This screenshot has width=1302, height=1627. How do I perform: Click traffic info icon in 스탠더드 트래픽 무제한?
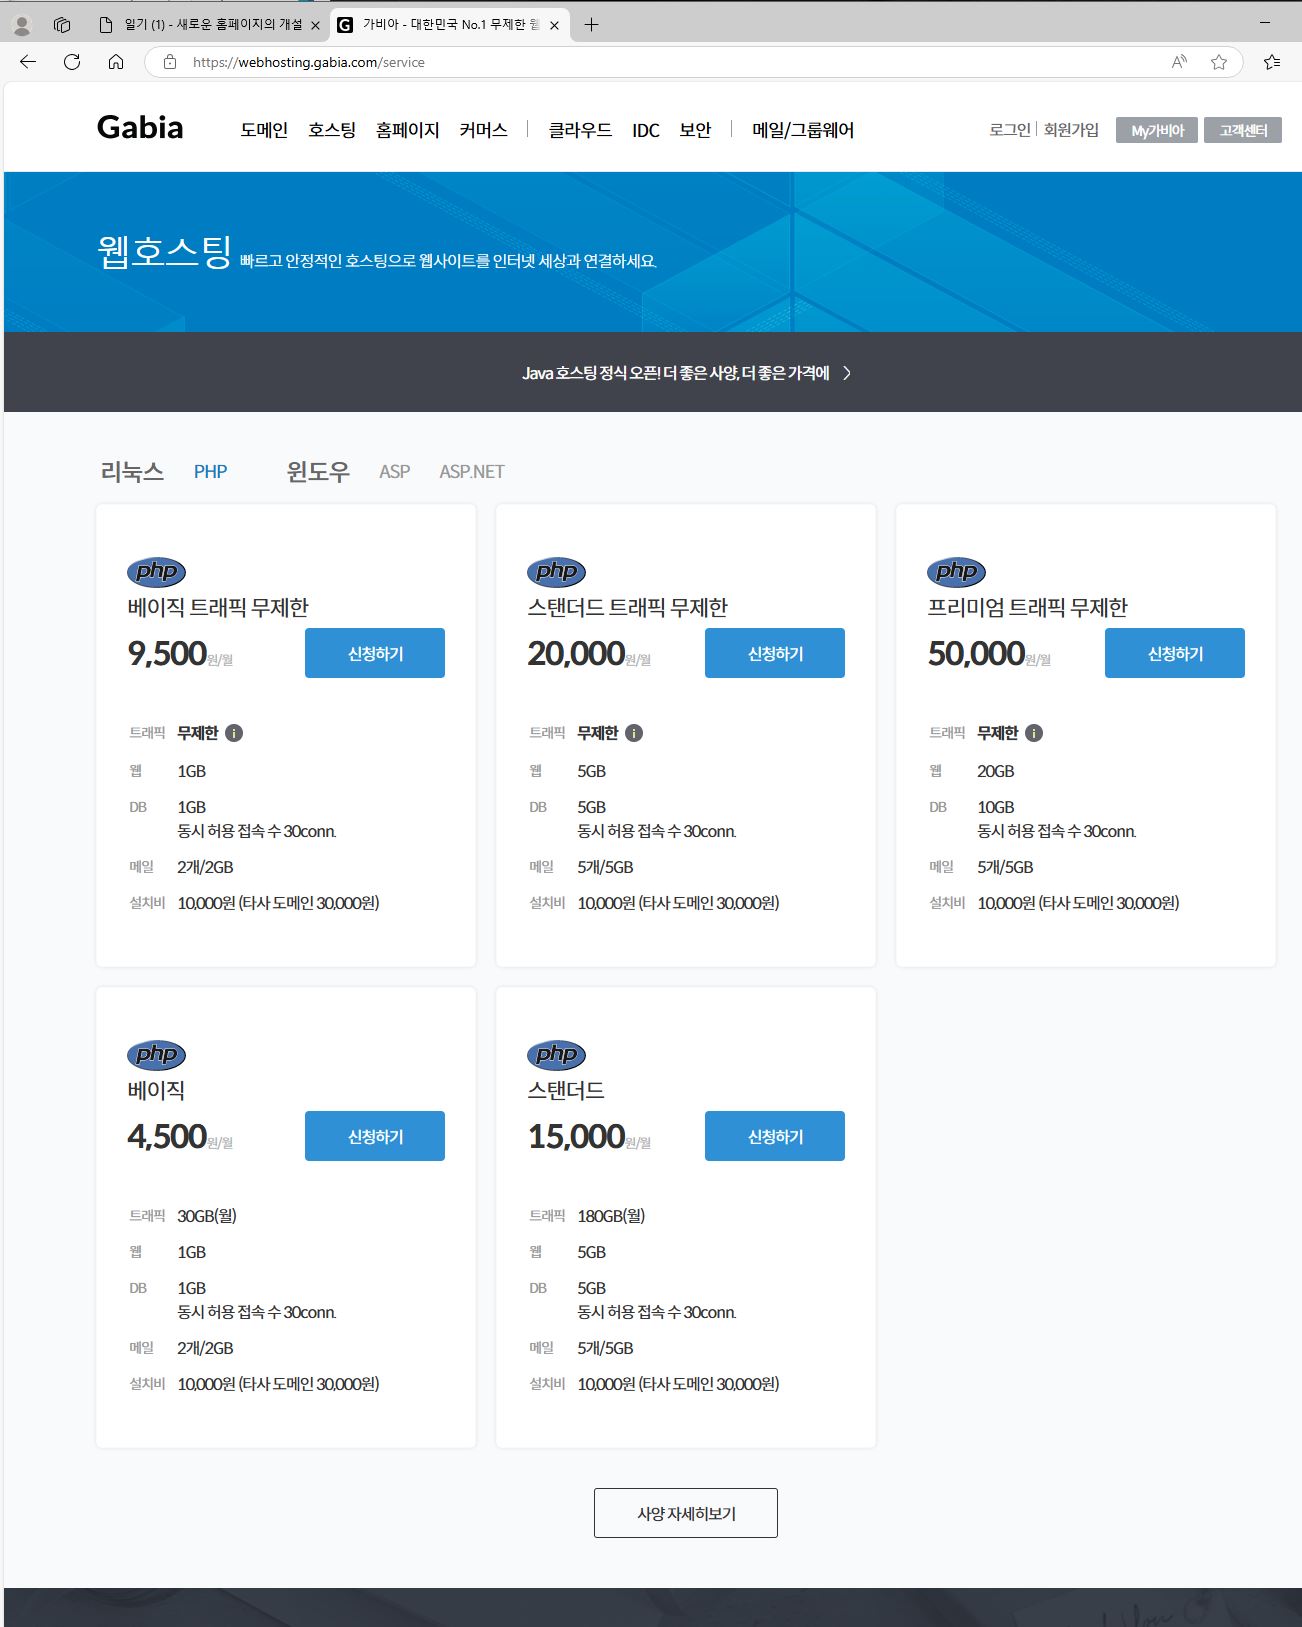click(634, 733)
